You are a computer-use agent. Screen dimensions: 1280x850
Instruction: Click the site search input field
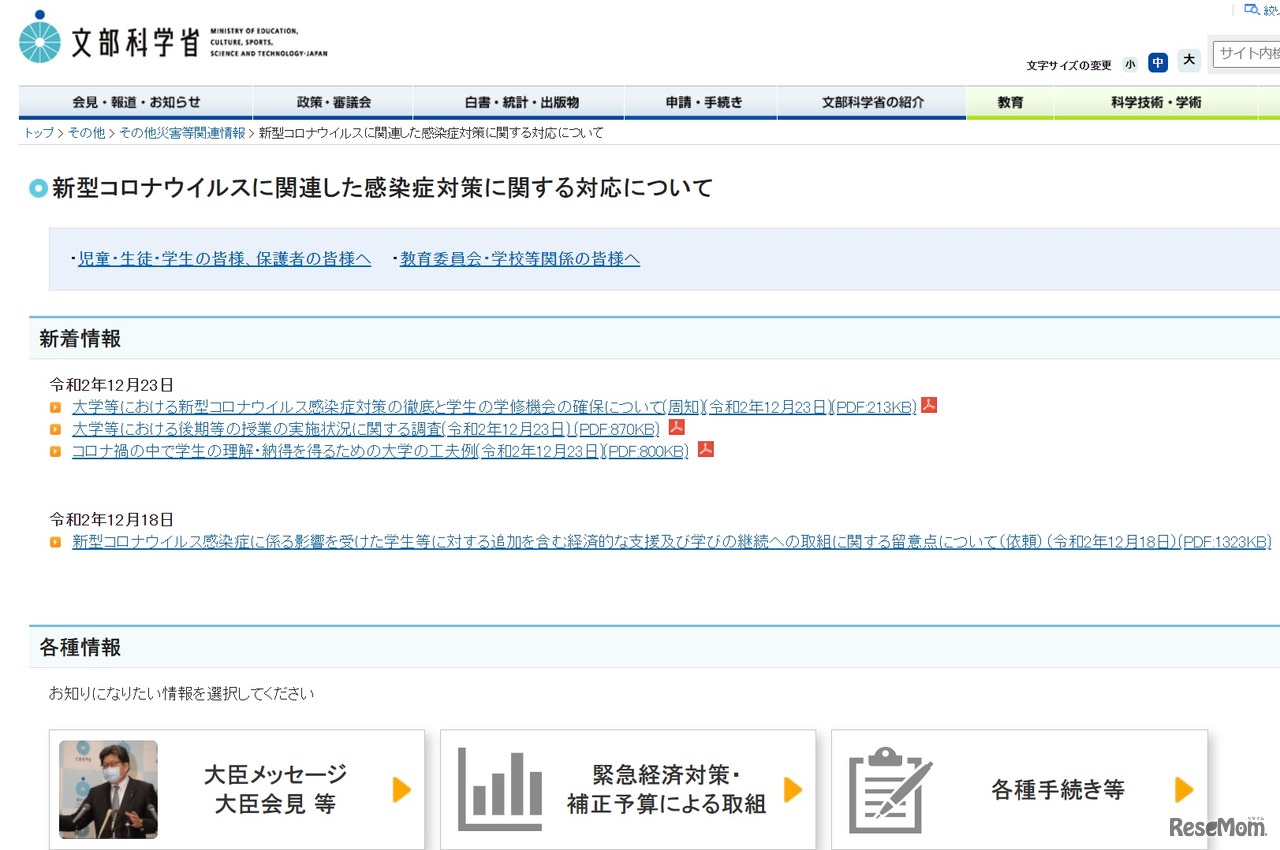pyautogui.click(x=1247, y=53)
